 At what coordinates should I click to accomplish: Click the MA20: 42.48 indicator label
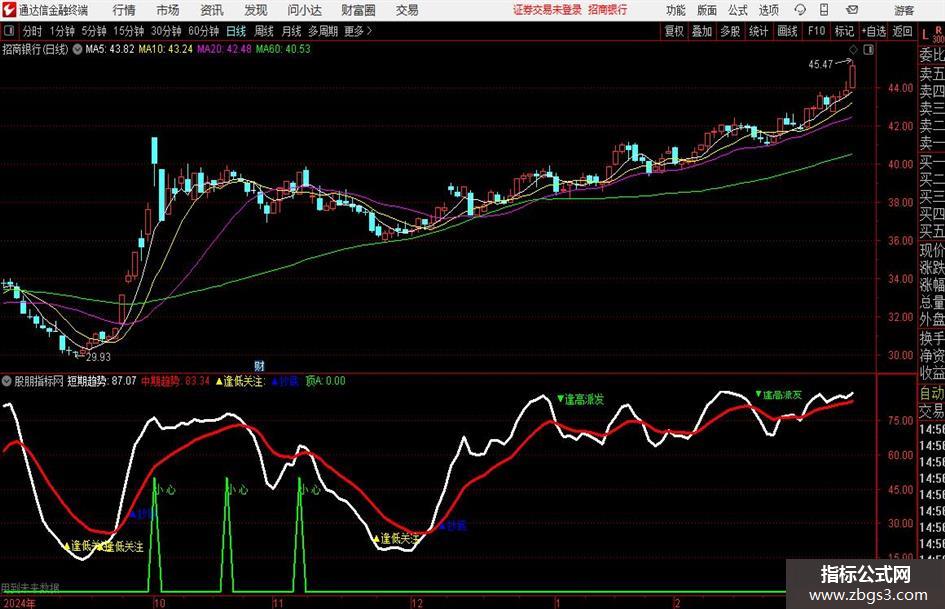224,49
